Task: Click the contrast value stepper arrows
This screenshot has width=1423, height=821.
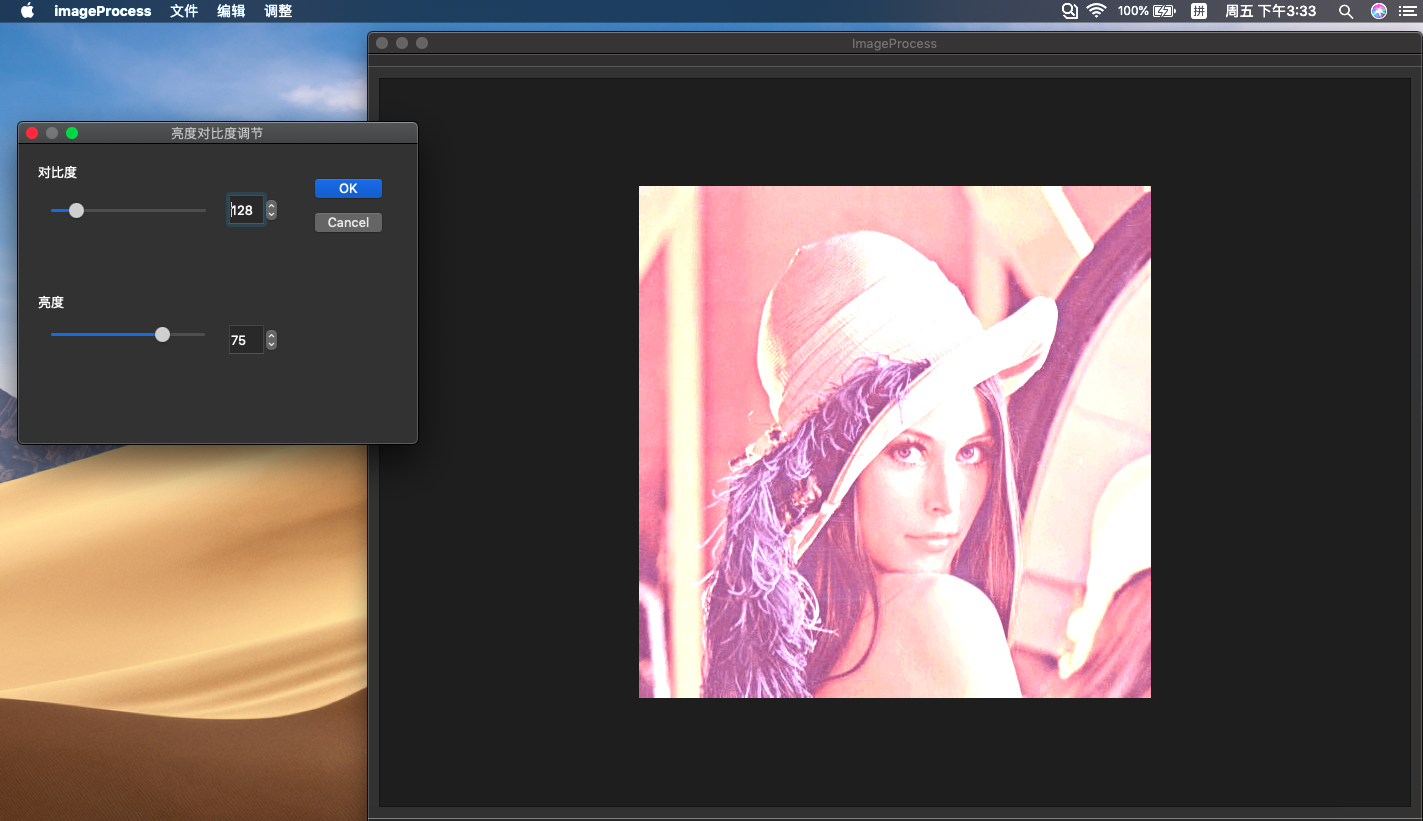Action: [271, 210]
